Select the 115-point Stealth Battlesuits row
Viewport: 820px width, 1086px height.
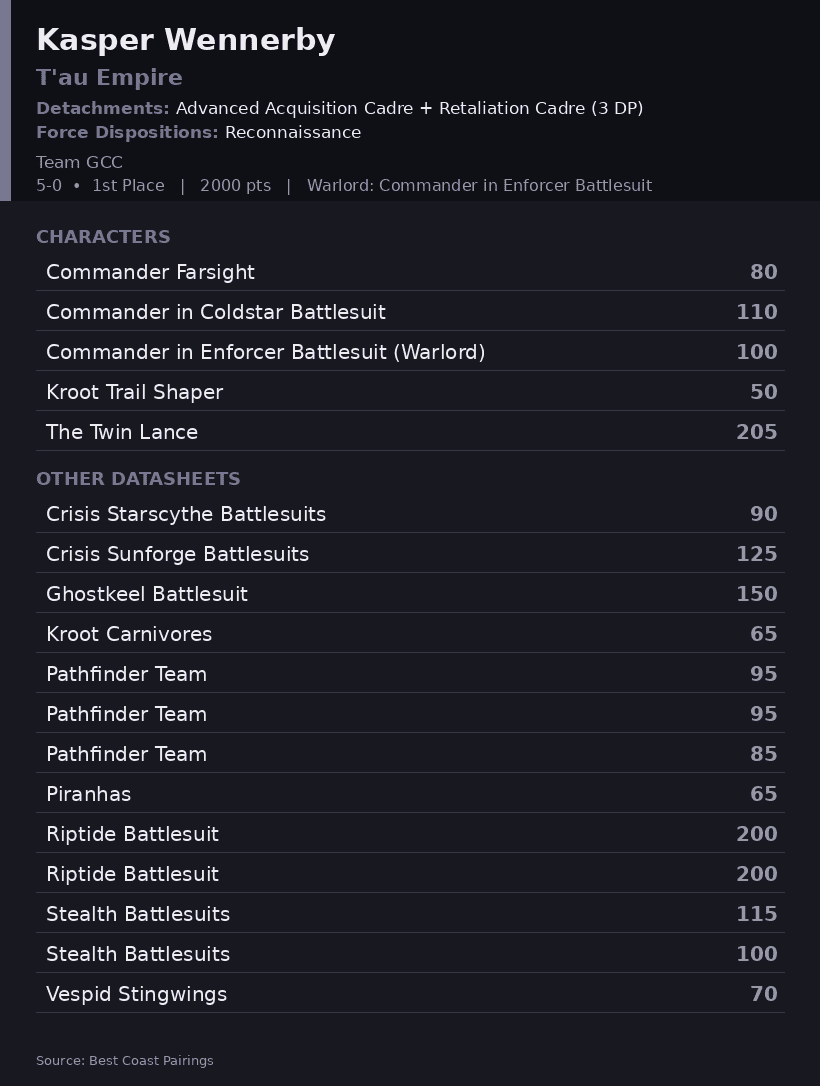410,914
